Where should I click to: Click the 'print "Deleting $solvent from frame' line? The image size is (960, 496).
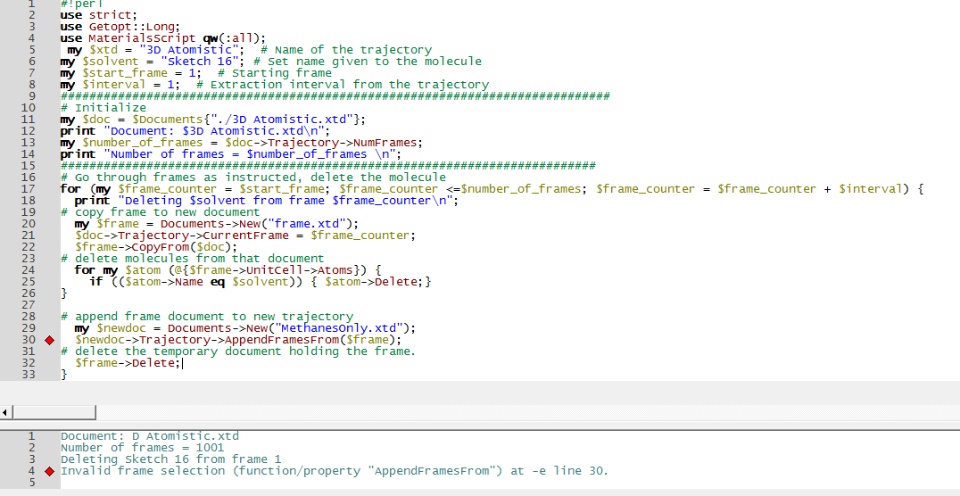point(266,201)
